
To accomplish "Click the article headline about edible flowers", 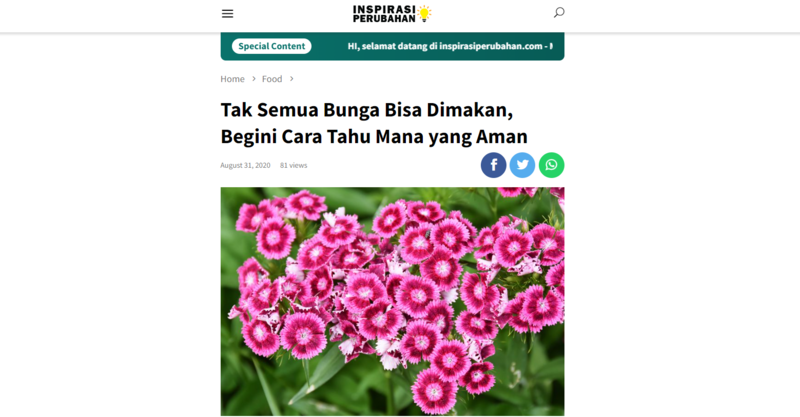I will 374,123.
